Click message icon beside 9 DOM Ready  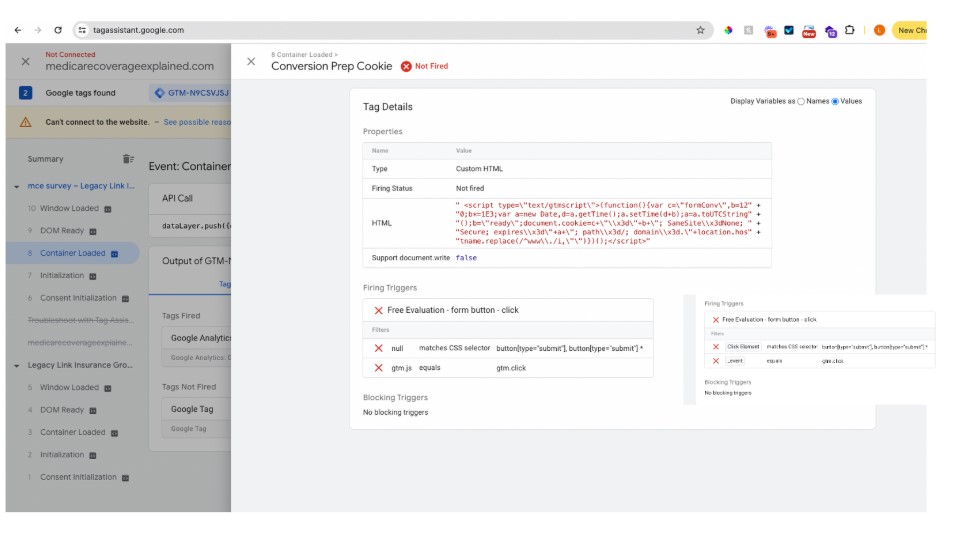93,232
